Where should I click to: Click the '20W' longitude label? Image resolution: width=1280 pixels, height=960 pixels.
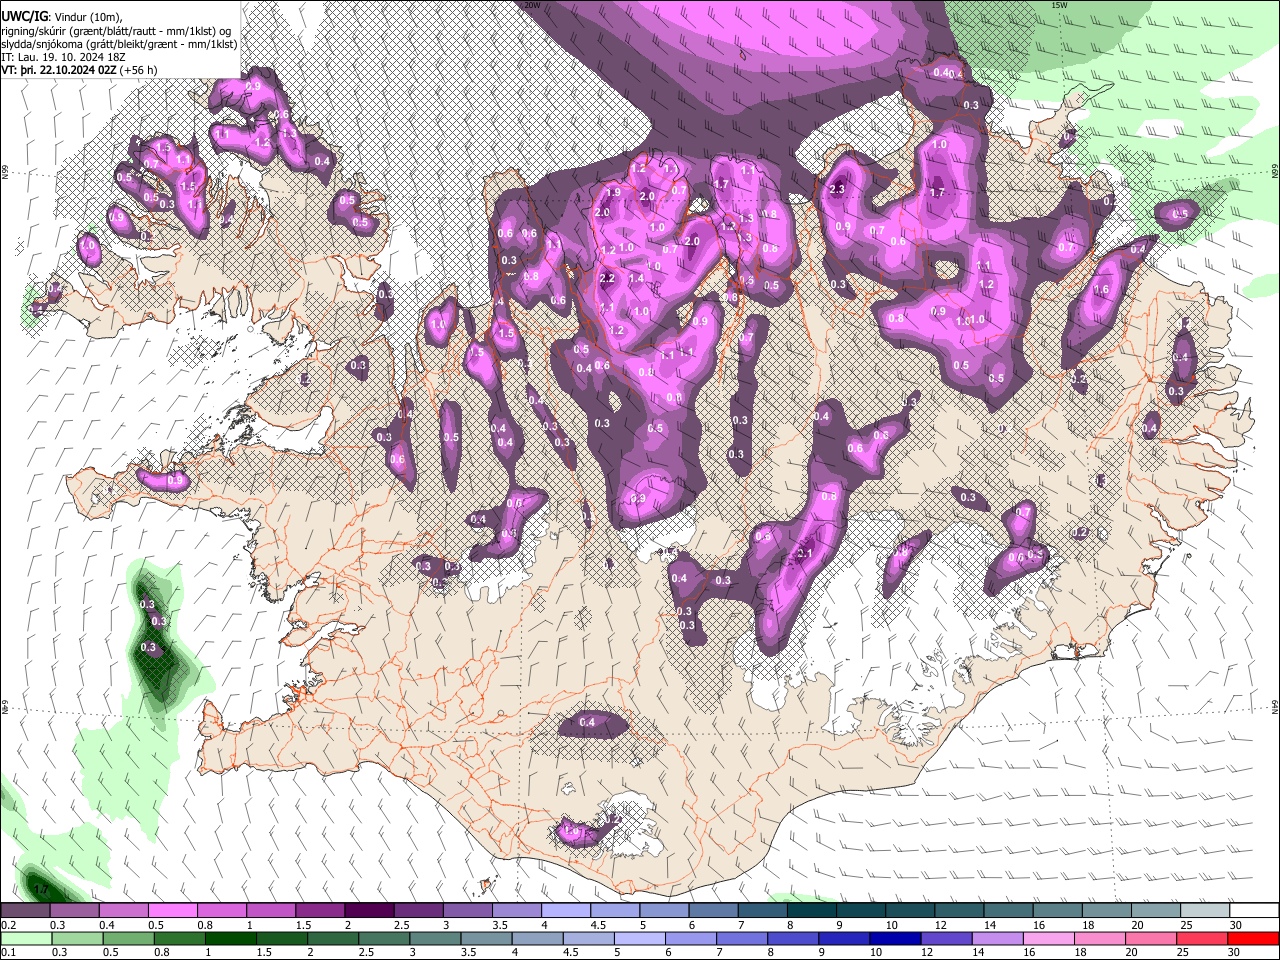coord(532,5)
